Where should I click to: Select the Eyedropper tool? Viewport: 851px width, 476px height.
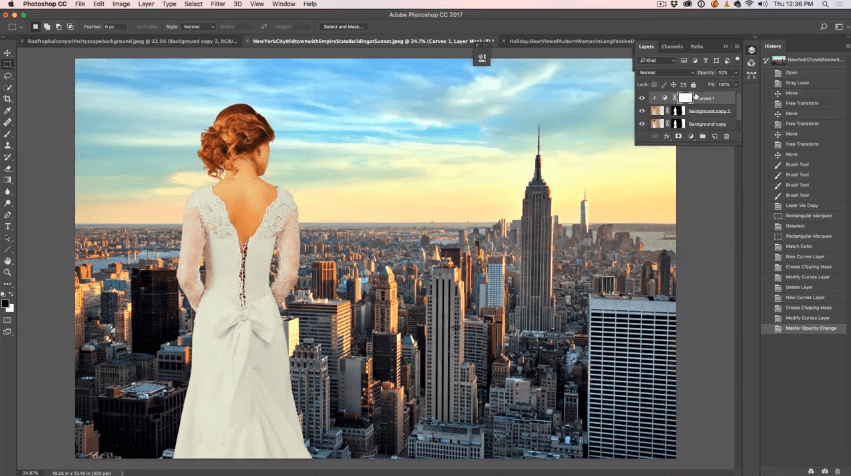point(8,111)
